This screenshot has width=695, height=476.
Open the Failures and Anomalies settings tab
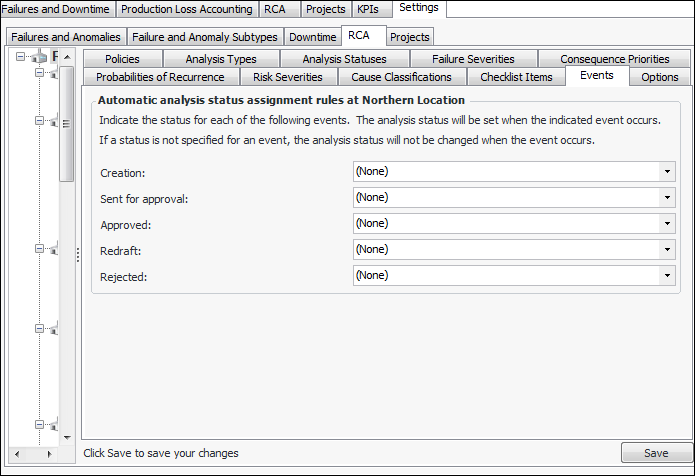[66, 37]
